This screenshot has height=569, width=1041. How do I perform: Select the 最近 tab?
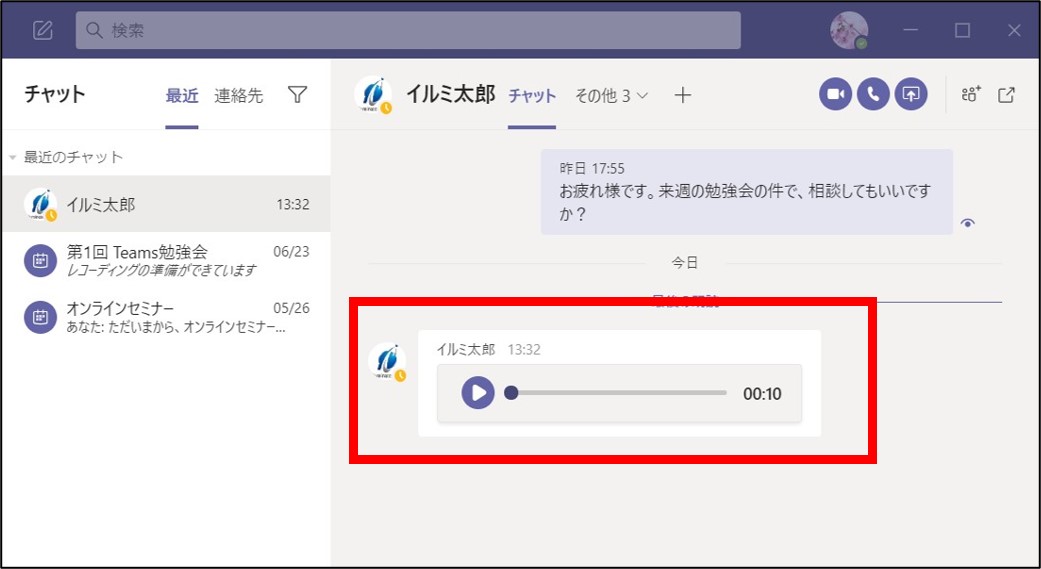coord(182,96)
